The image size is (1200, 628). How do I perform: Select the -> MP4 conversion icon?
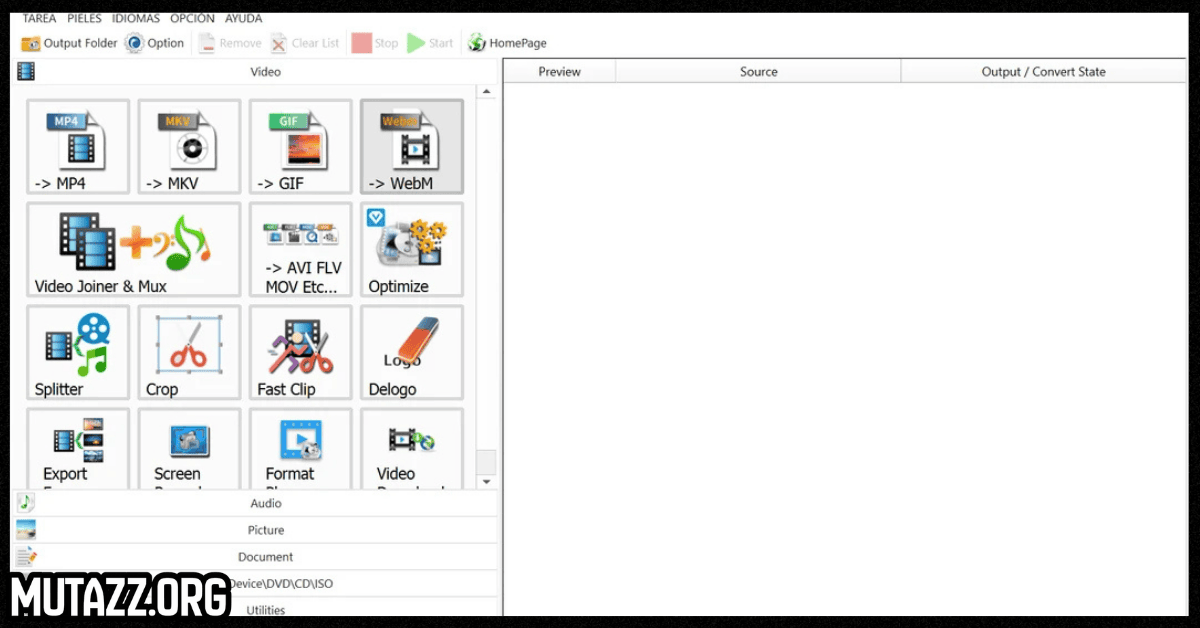[x=78, y=146]
